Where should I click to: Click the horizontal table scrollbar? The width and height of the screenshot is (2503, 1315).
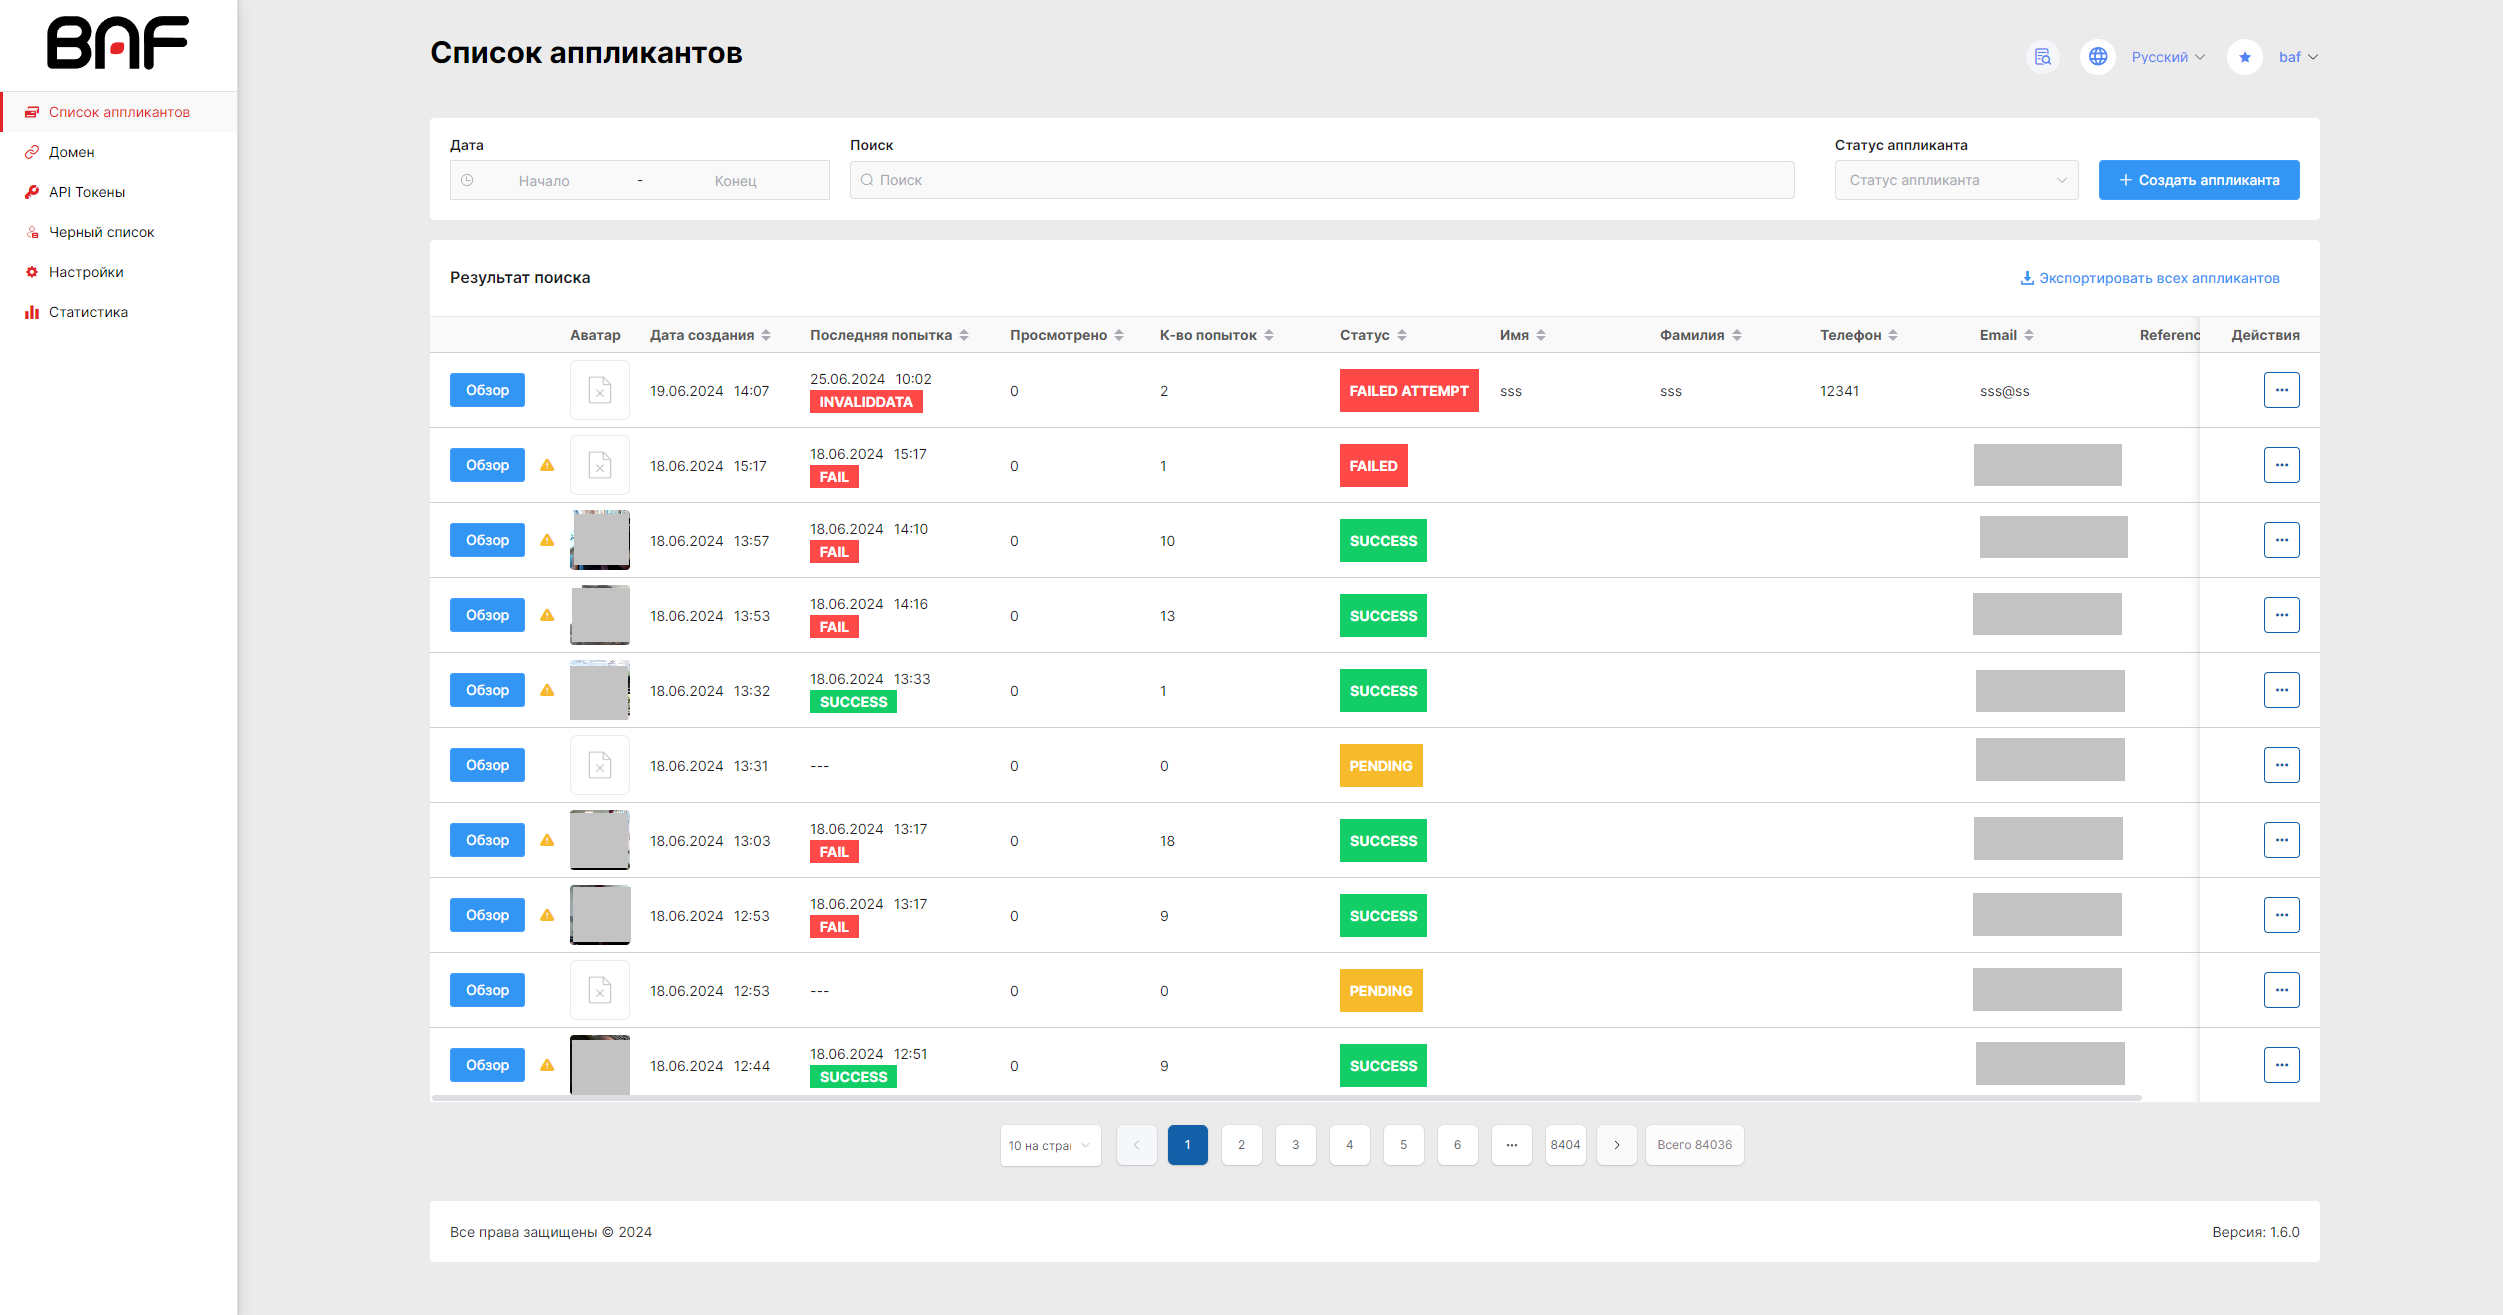(1287, 1098)
